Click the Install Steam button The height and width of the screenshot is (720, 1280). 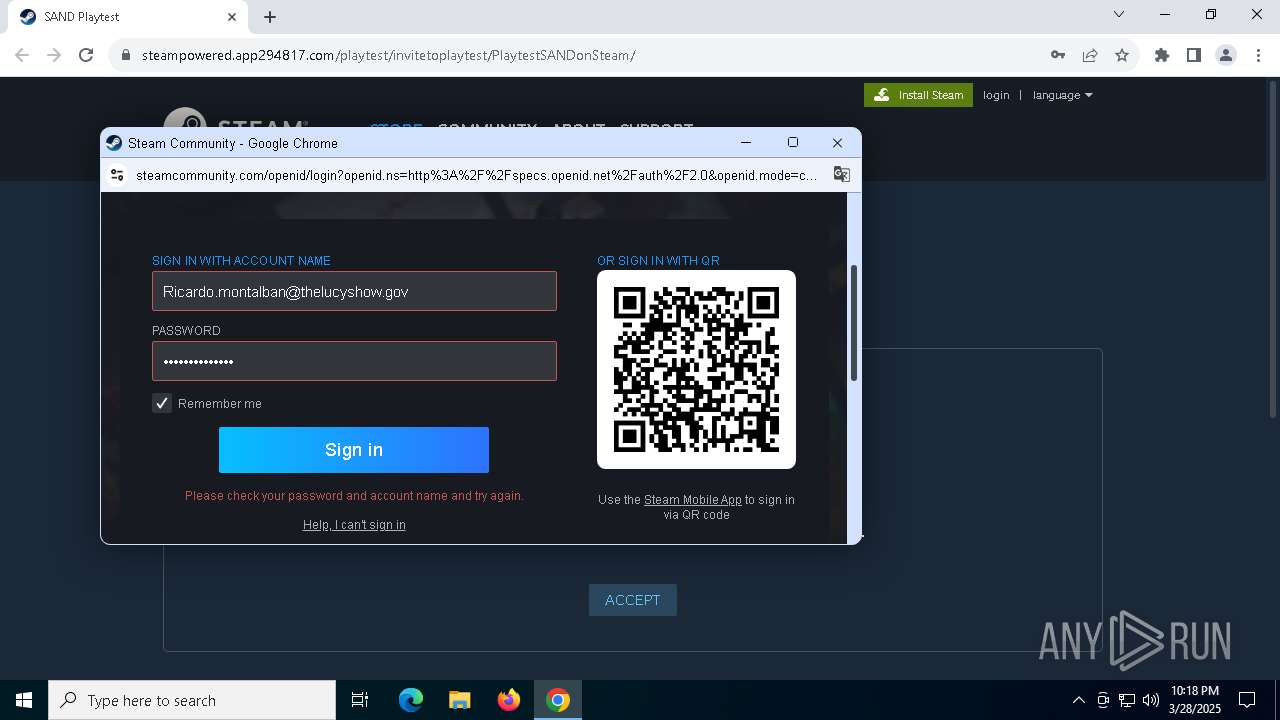tap(918, 95)
